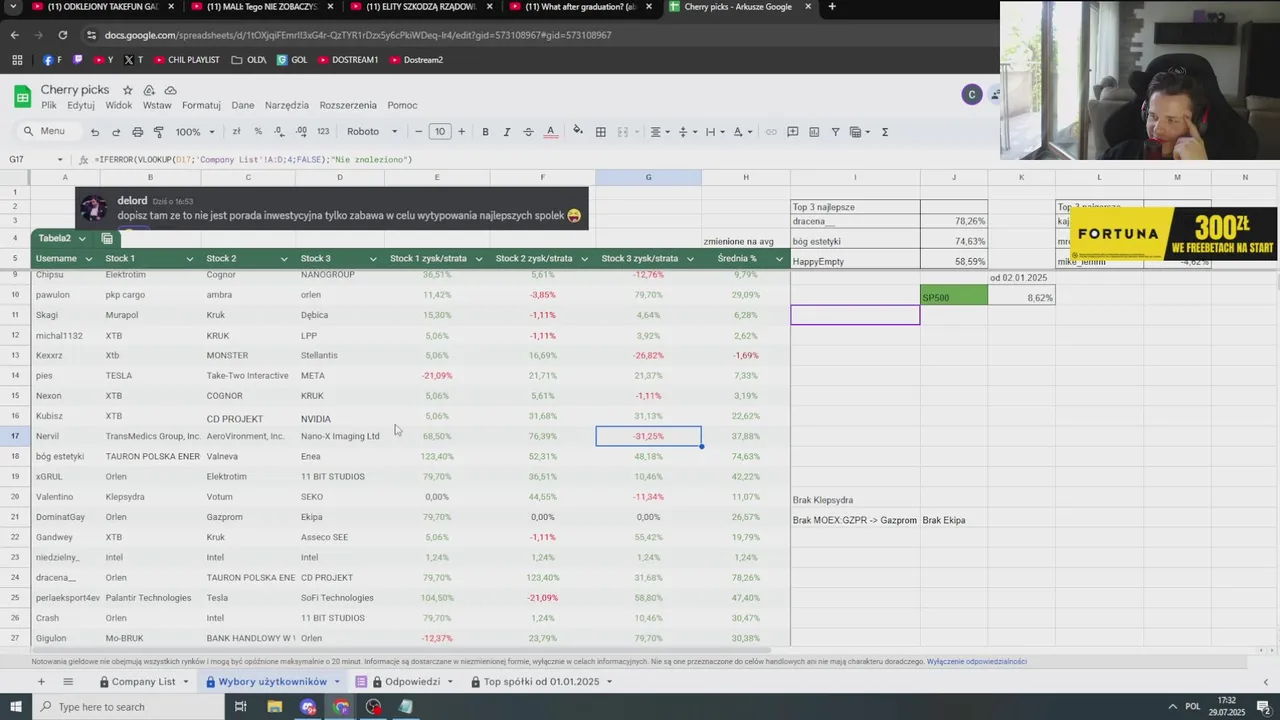Open File Explorer from taskbar
This screenshot has height=720, width=1280.
(274, 707)
